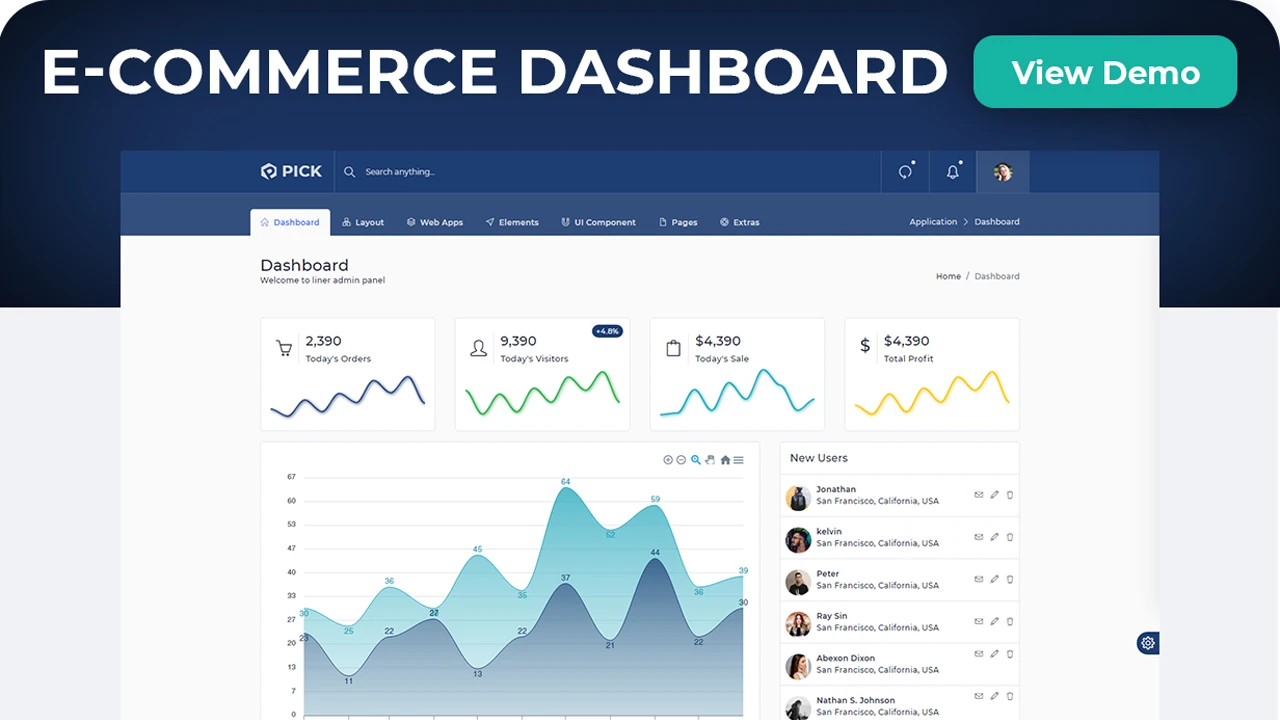Open the Web Apps menu
Screen dimensions: 1280x720
coord(435,222)
